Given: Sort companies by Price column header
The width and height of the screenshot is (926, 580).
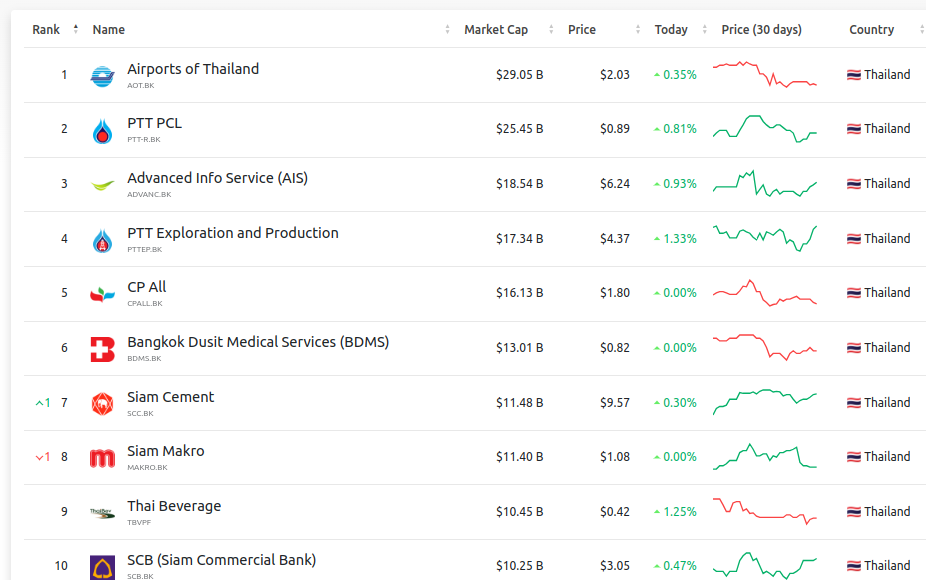Looking at the screenshot, I should tap(582, 30).
